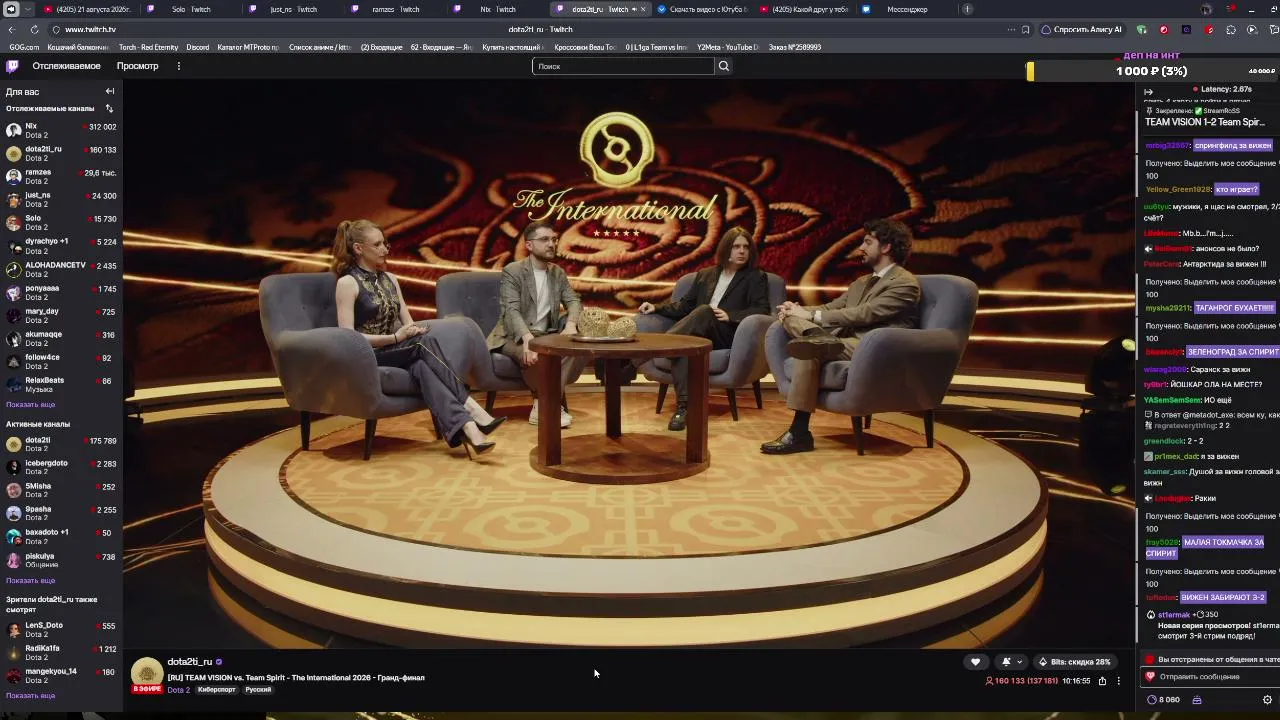Open stream three-dot options menu
This screenshot has height=720, width=1280.
tap(1119, 681)
